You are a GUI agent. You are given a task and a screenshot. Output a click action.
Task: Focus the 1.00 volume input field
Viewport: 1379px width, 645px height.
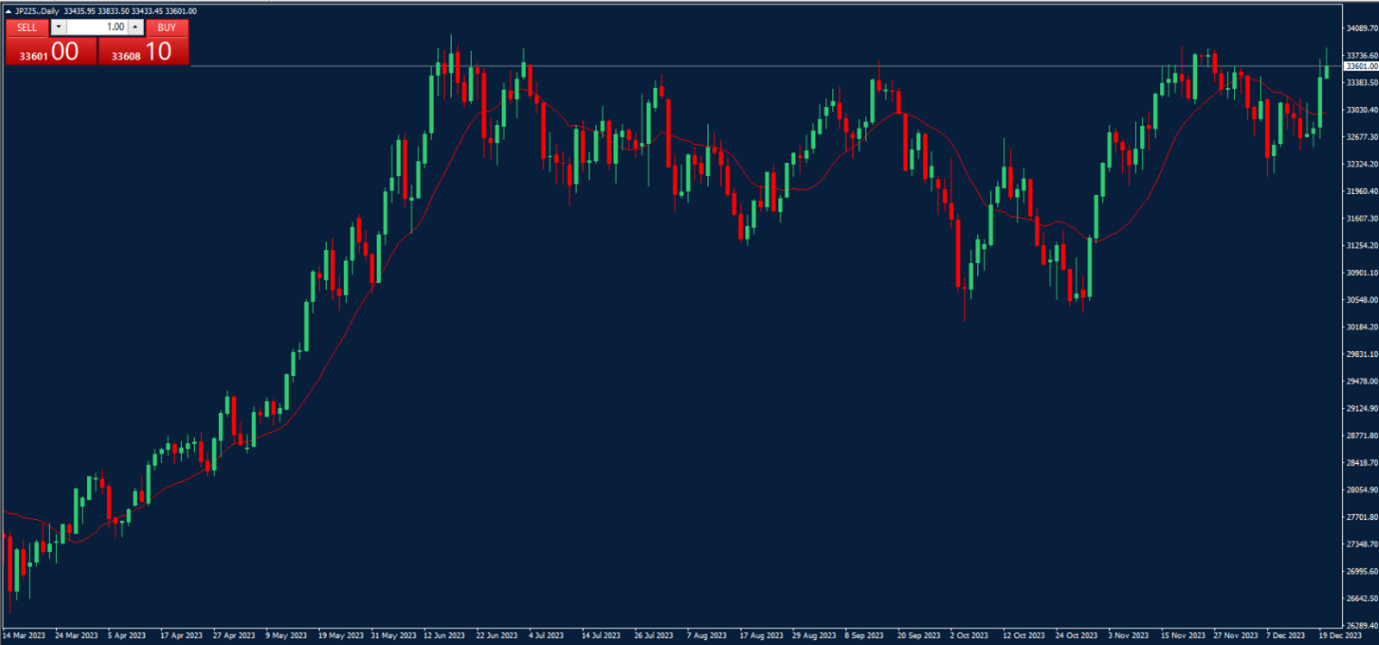coord(97,27)
